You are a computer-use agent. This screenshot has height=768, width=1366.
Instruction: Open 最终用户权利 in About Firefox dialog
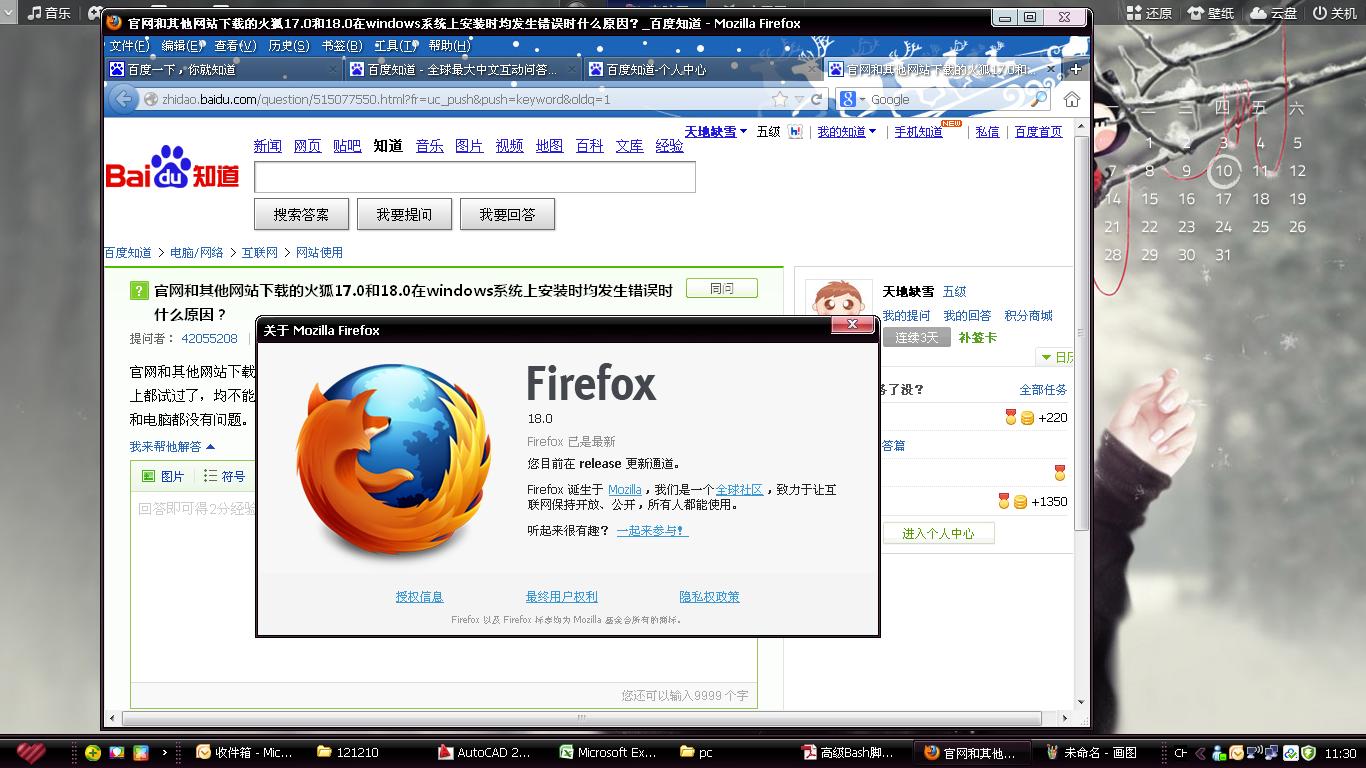tap(561, 596)
